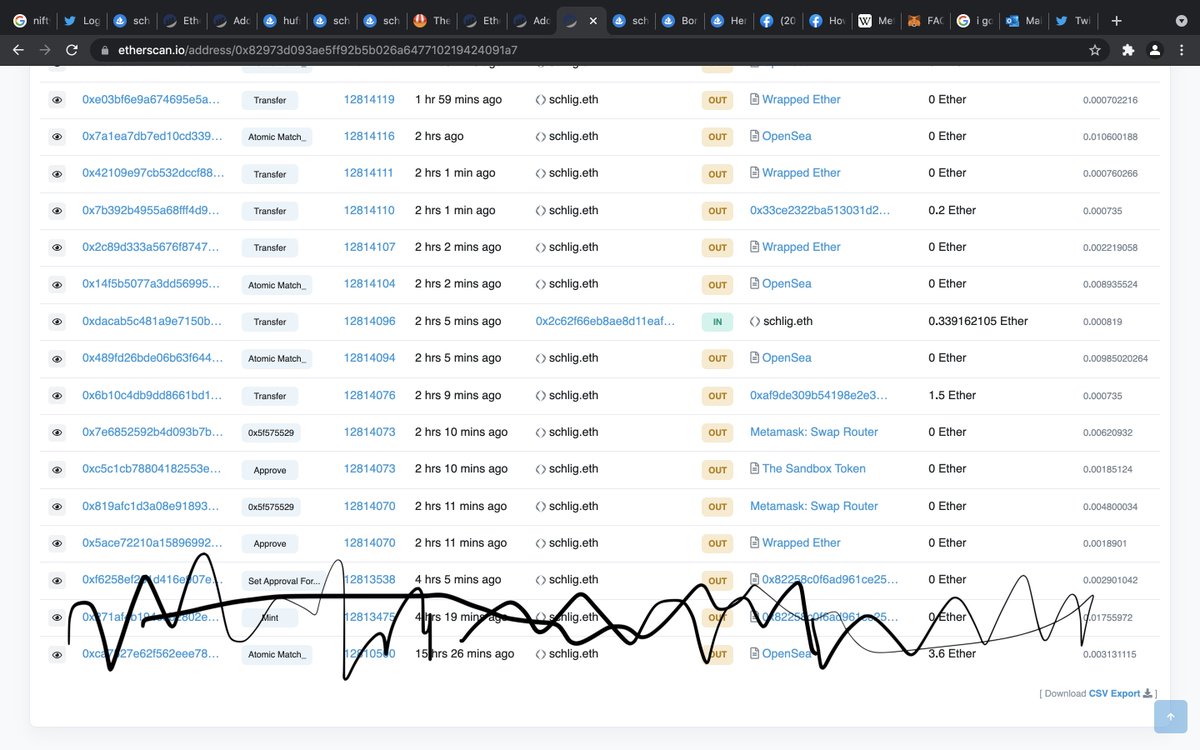Click eye icon for transaction 0x7a1ea7db7ed10cd339

57,137
